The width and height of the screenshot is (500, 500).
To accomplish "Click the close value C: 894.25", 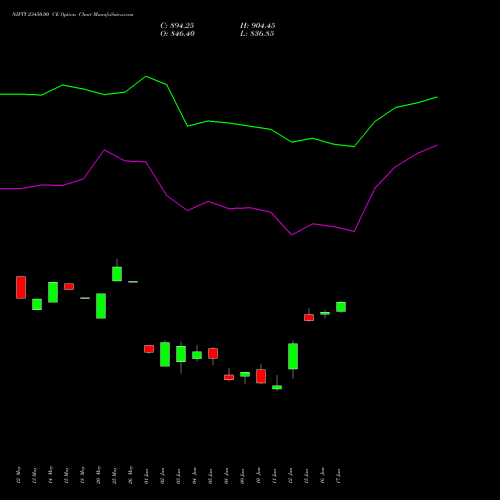I will [x=177, y=26].
